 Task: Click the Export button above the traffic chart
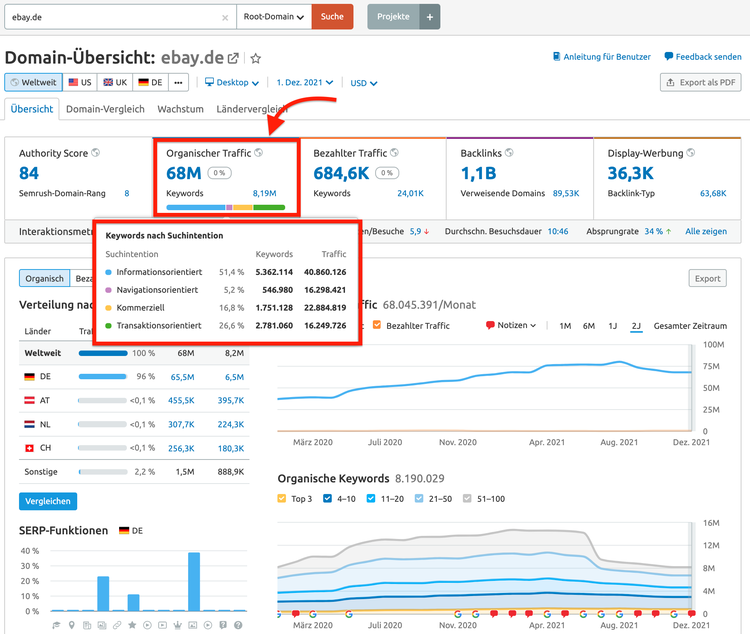point(707,278)
